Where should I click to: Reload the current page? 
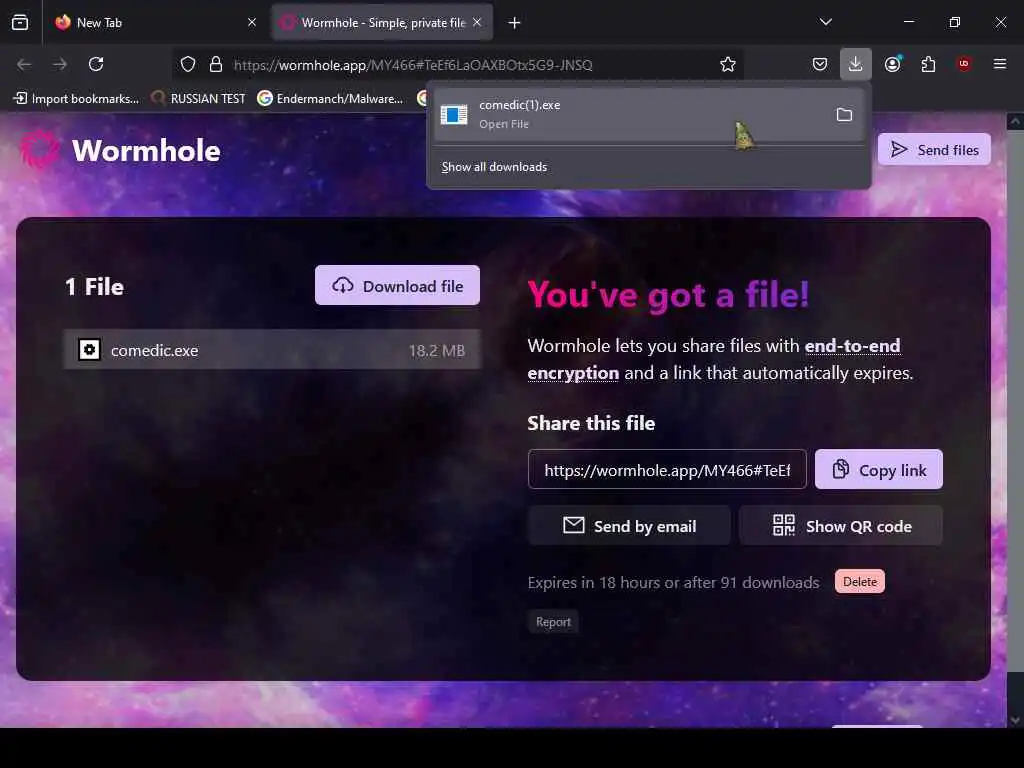[96, 64]
